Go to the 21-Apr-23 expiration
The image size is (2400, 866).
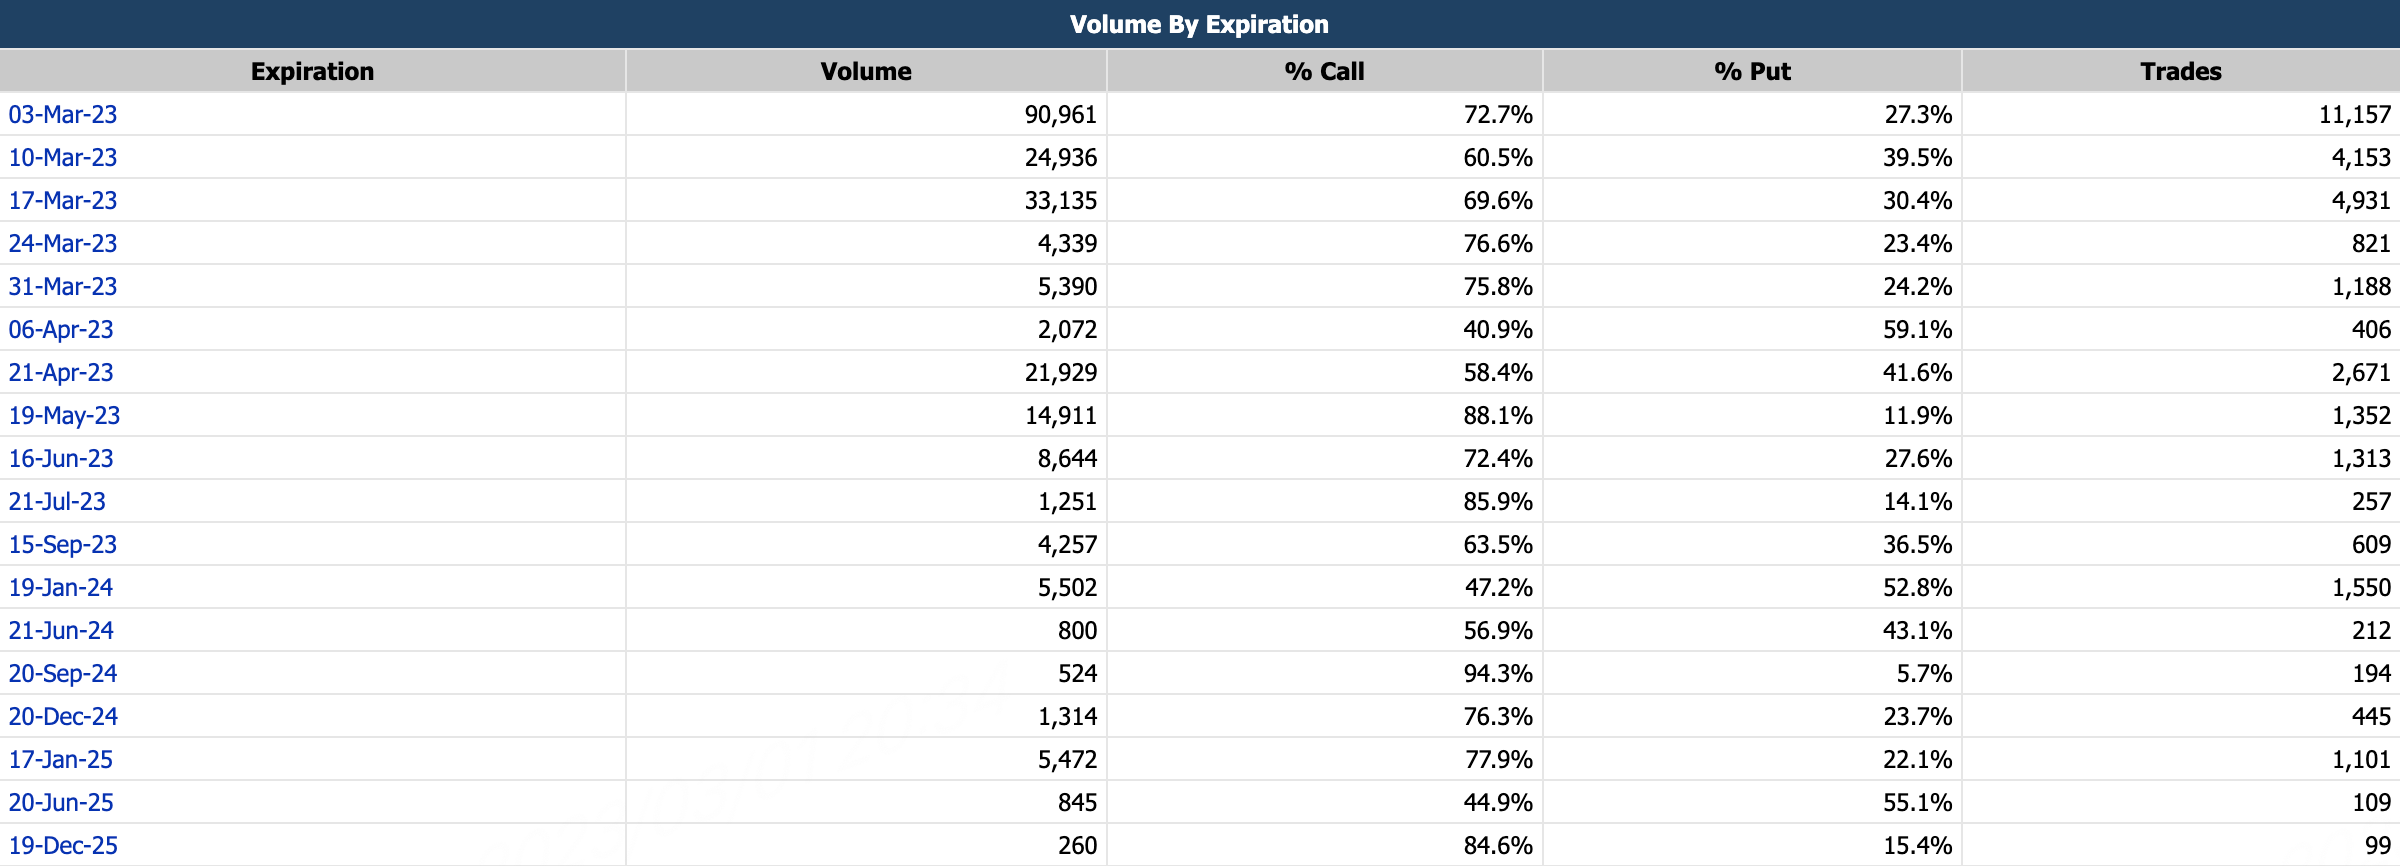coord(61,373)
